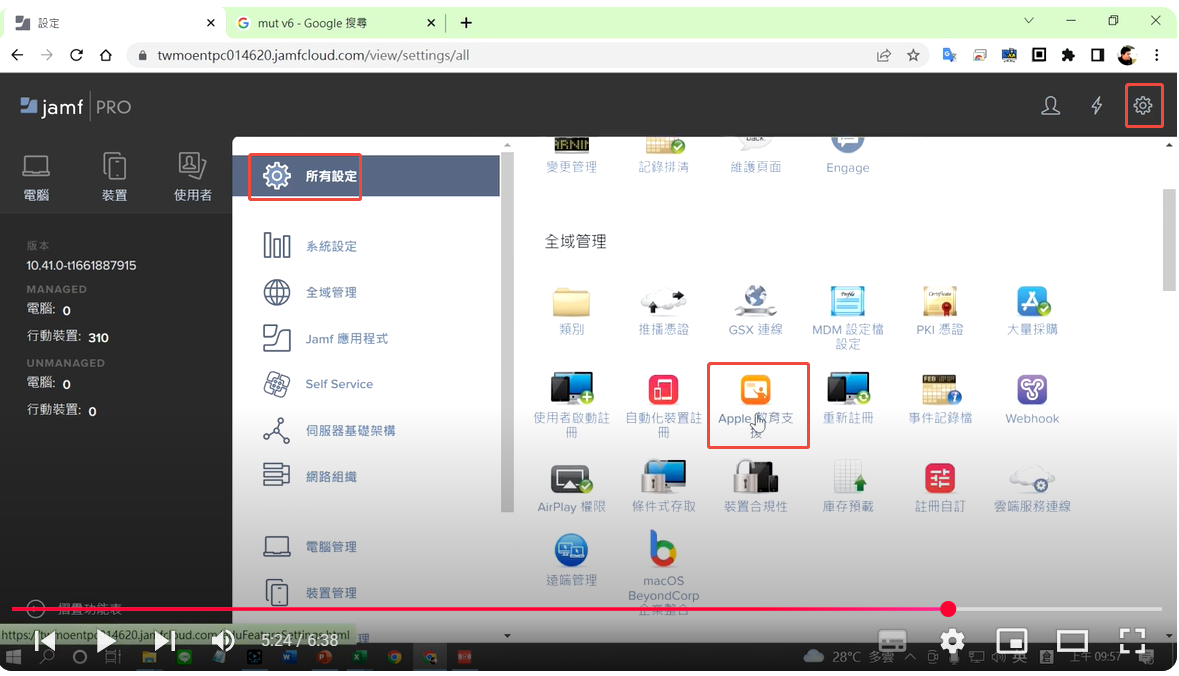Open the PKI 憑證 setting
Screen dimensions: 1179x676
940,302
